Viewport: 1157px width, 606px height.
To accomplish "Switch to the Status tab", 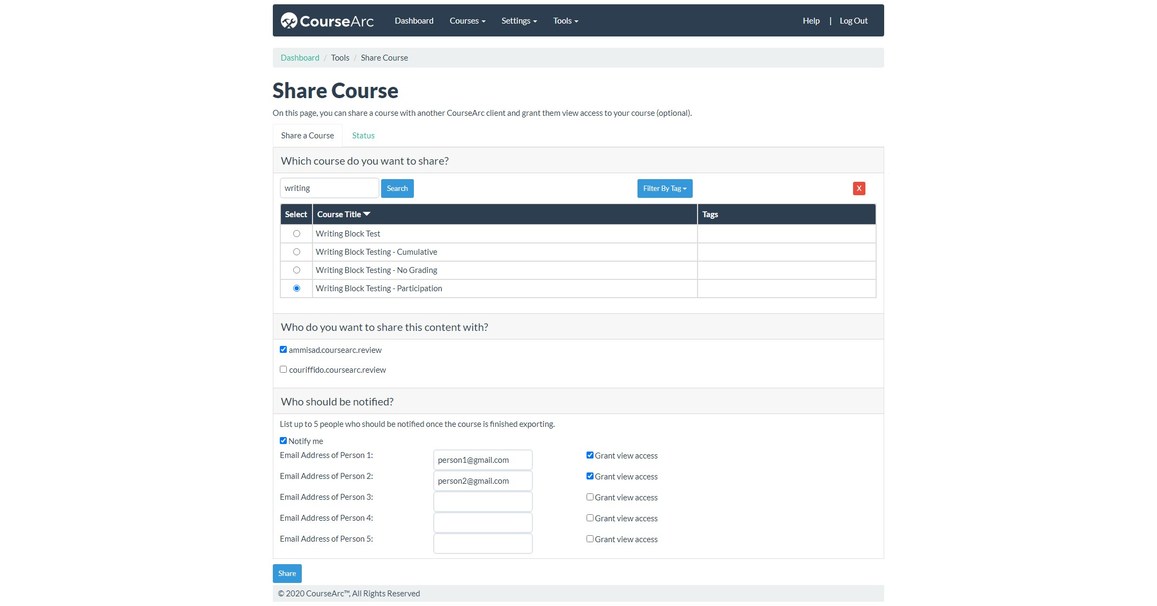I will pyautogui.click(x=364, y=134).
